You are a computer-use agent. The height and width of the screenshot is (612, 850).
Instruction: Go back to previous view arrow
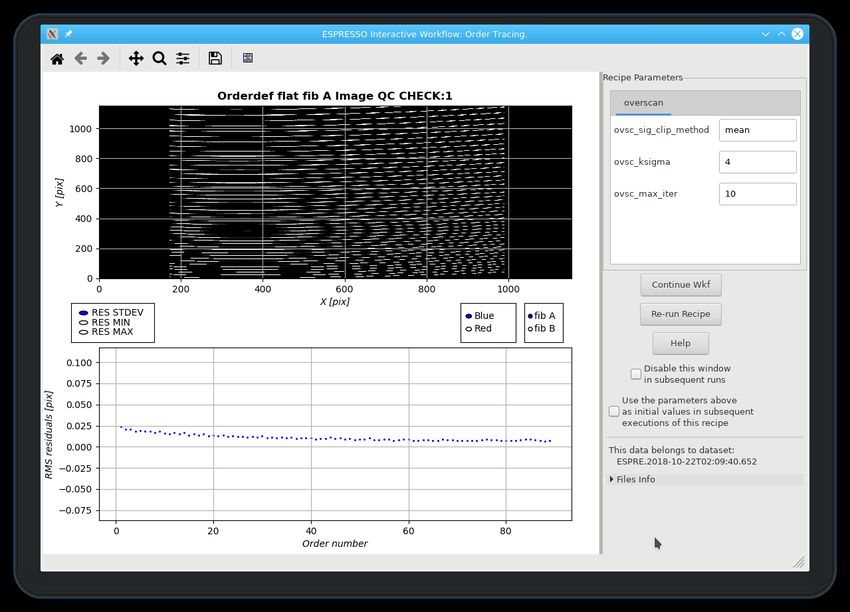[81, 59]
